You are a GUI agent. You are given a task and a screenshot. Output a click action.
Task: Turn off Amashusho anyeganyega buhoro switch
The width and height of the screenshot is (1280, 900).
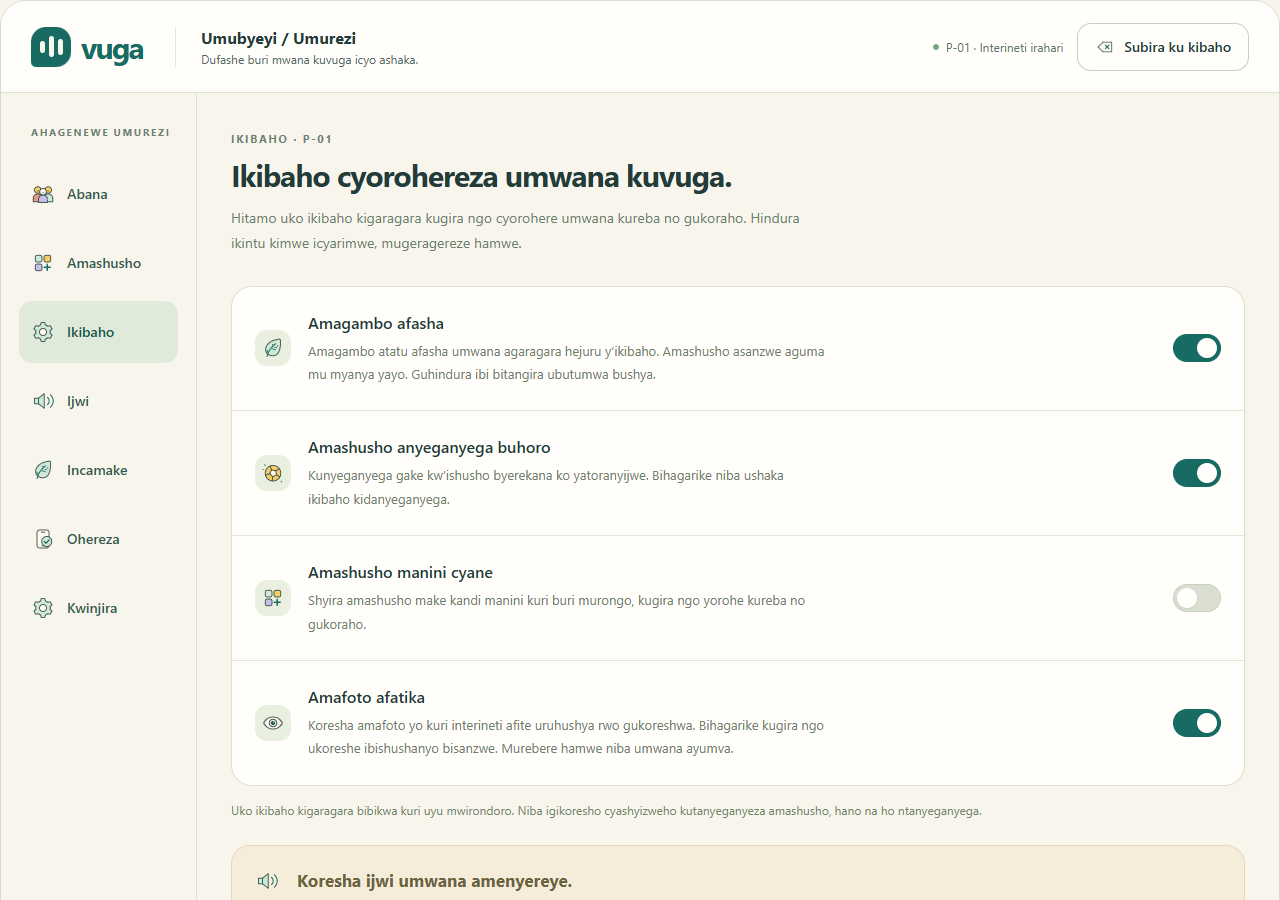pyautogui.click(x=1197, y=473)
